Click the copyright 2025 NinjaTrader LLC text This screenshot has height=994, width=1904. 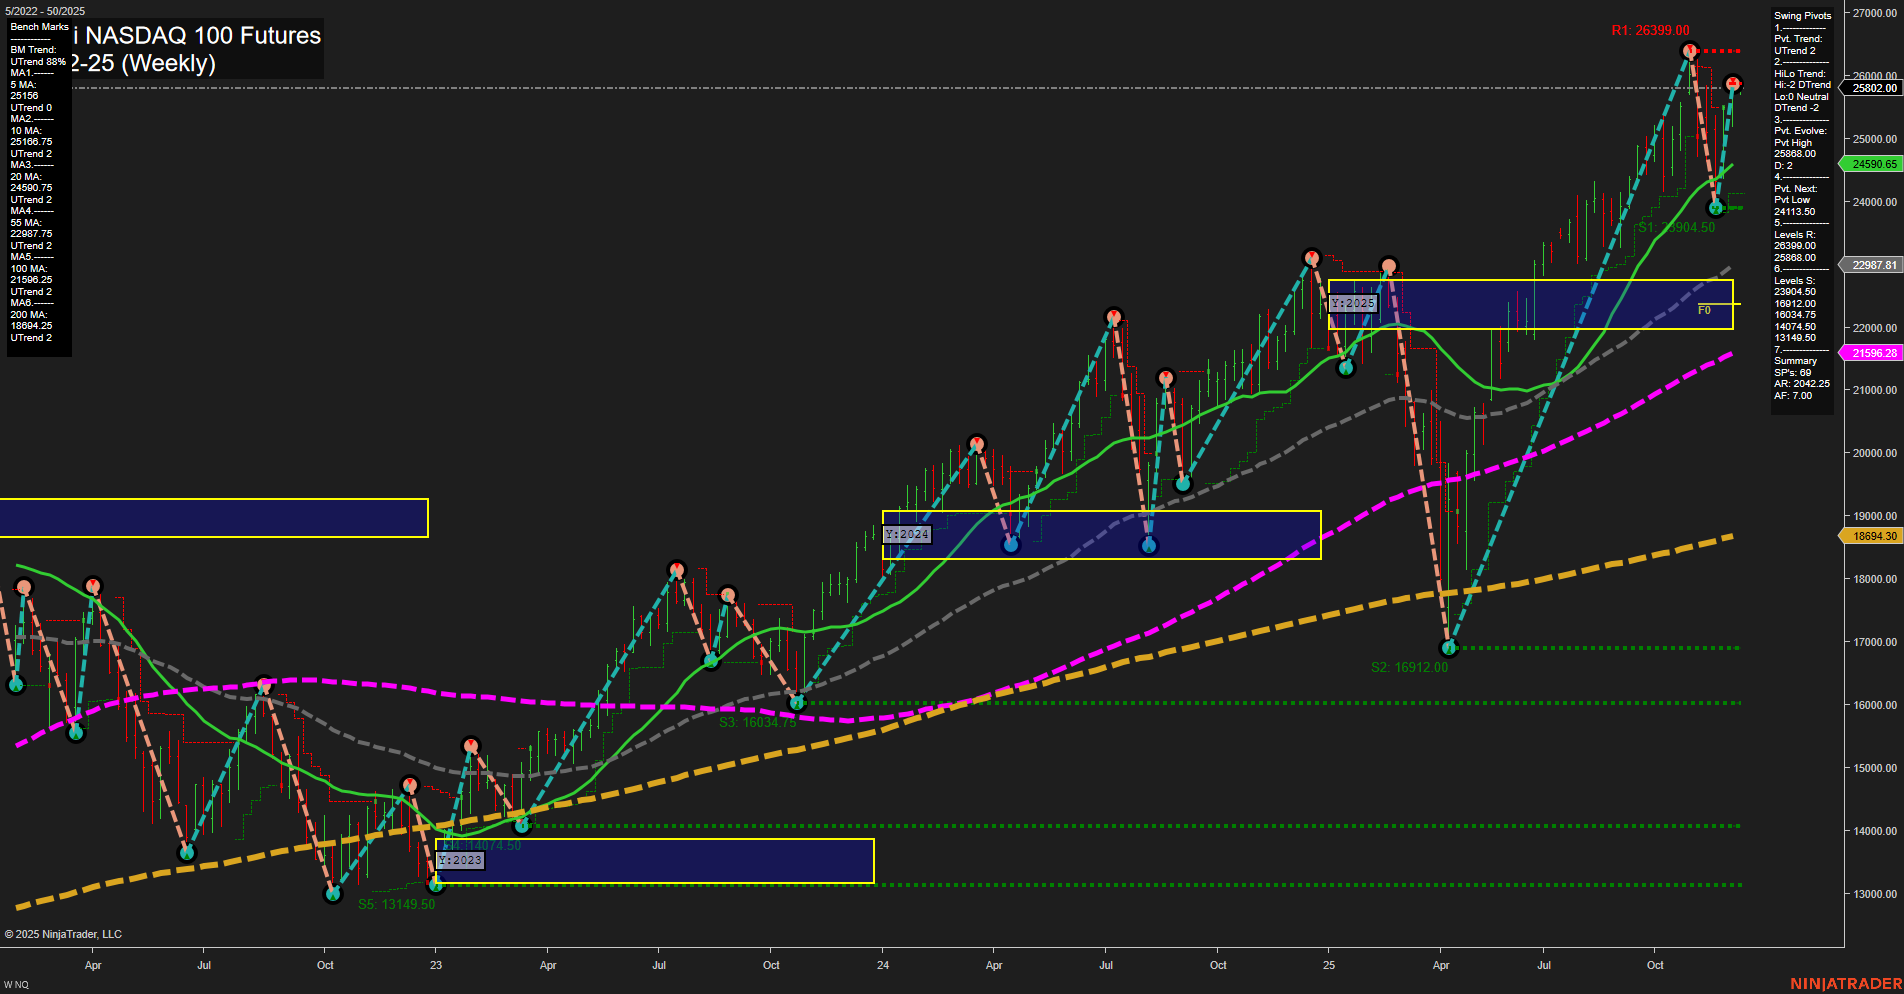point(62,934)
